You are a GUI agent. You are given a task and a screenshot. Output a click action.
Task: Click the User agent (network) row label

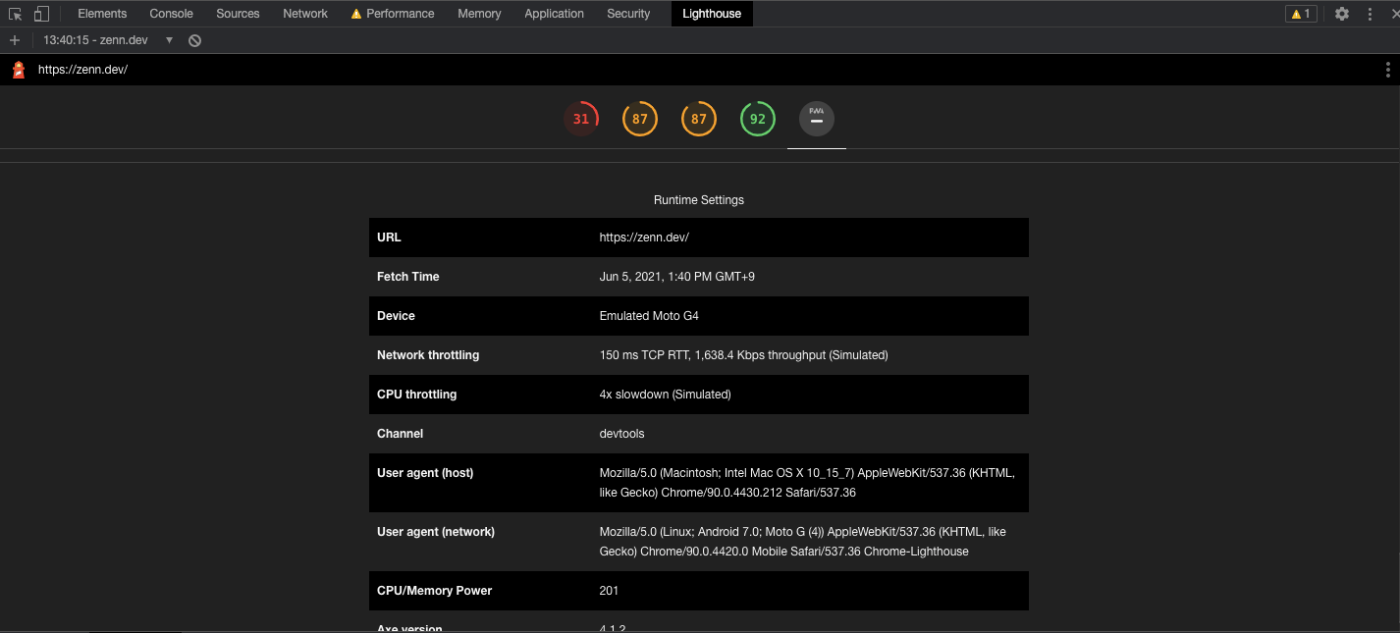coord(436,532)
